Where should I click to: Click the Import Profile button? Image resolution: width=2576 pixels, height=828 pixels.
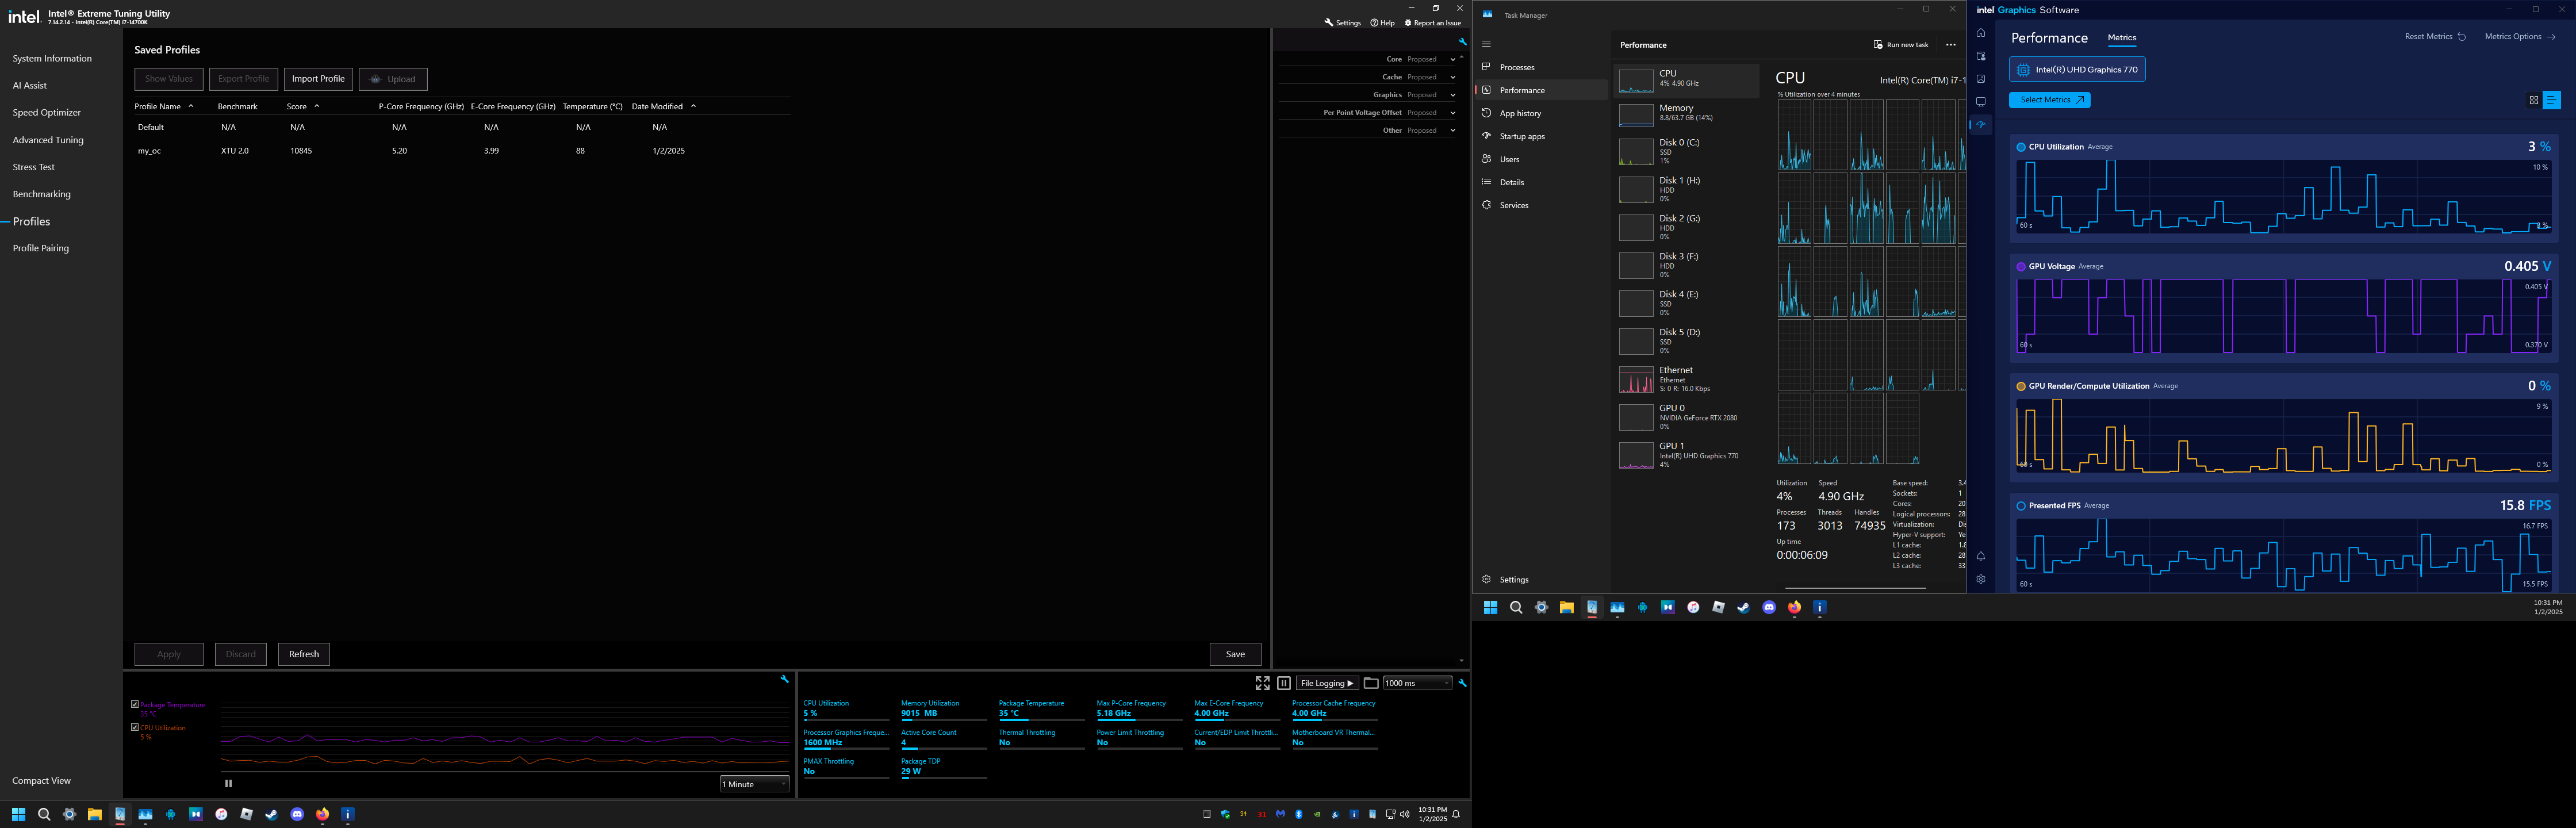coord(318,79)
